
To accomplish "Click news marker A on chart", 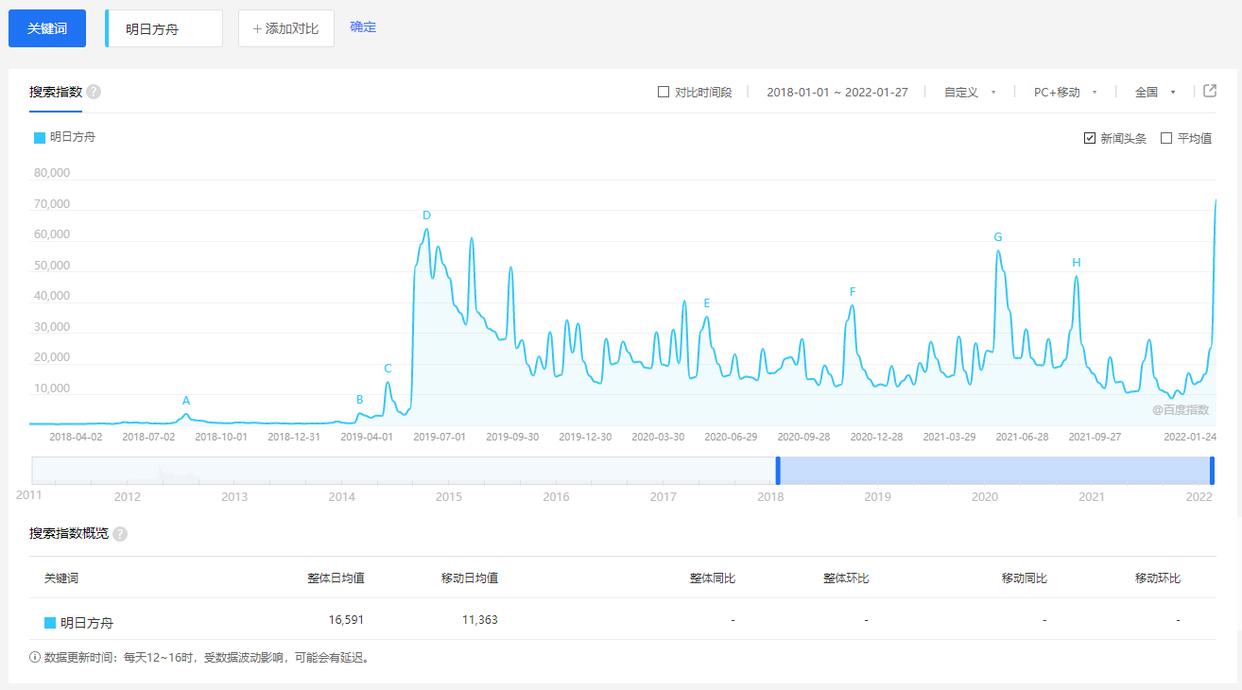I will point(186,400).
